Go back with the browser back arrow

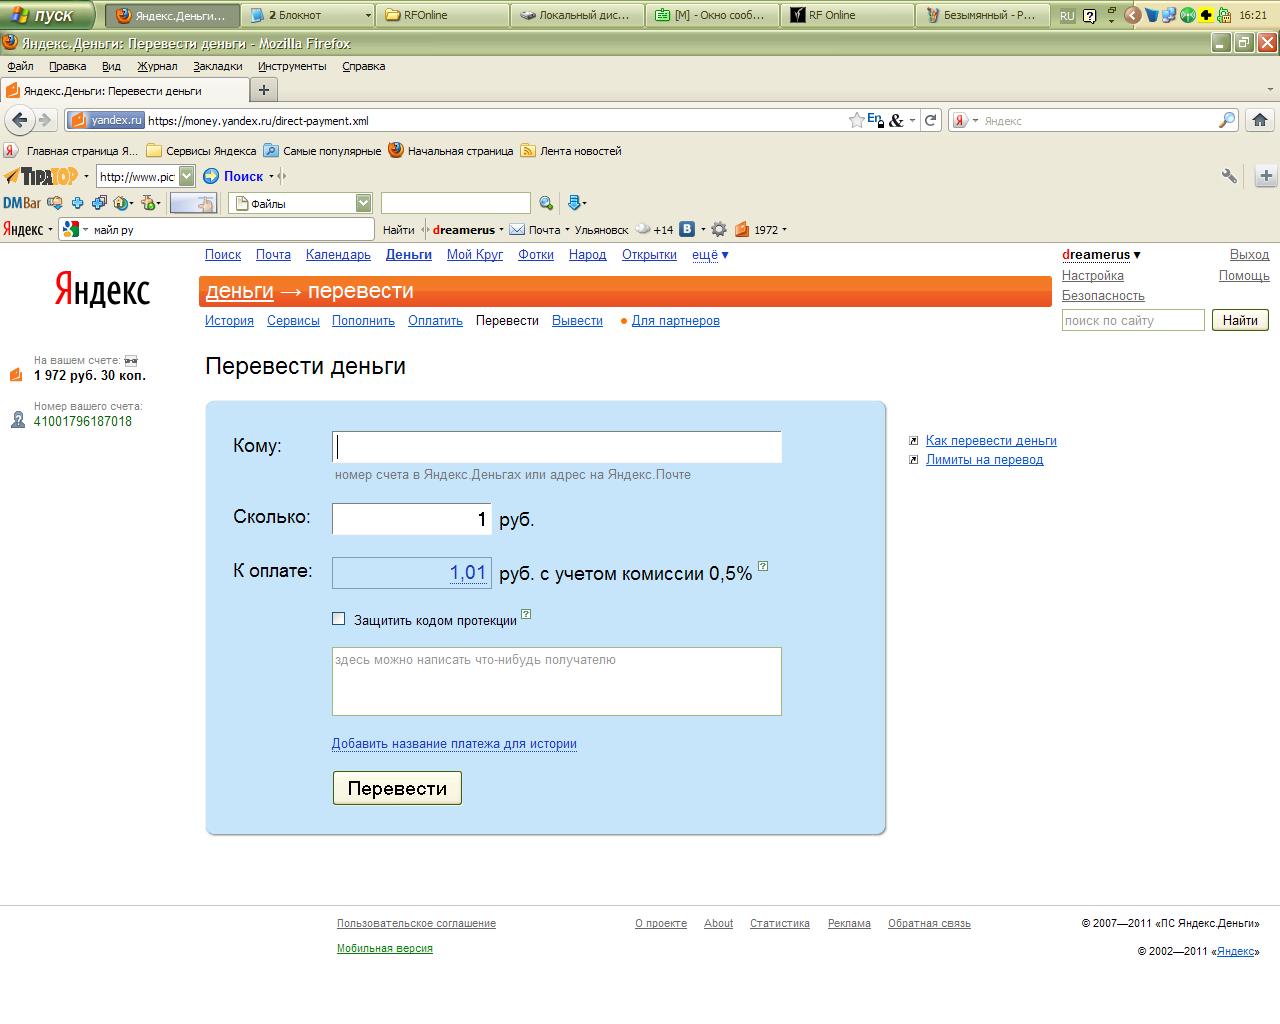pos(19,120)
